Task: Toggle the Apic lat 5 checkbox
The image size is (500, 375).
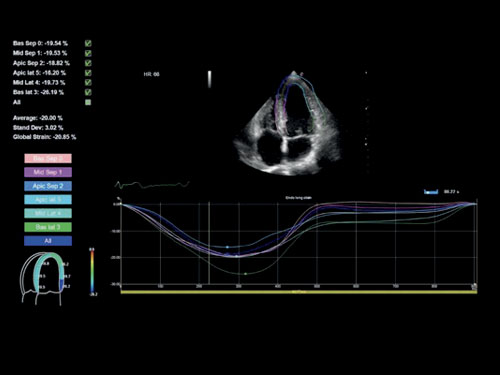Action: point(88,73)
